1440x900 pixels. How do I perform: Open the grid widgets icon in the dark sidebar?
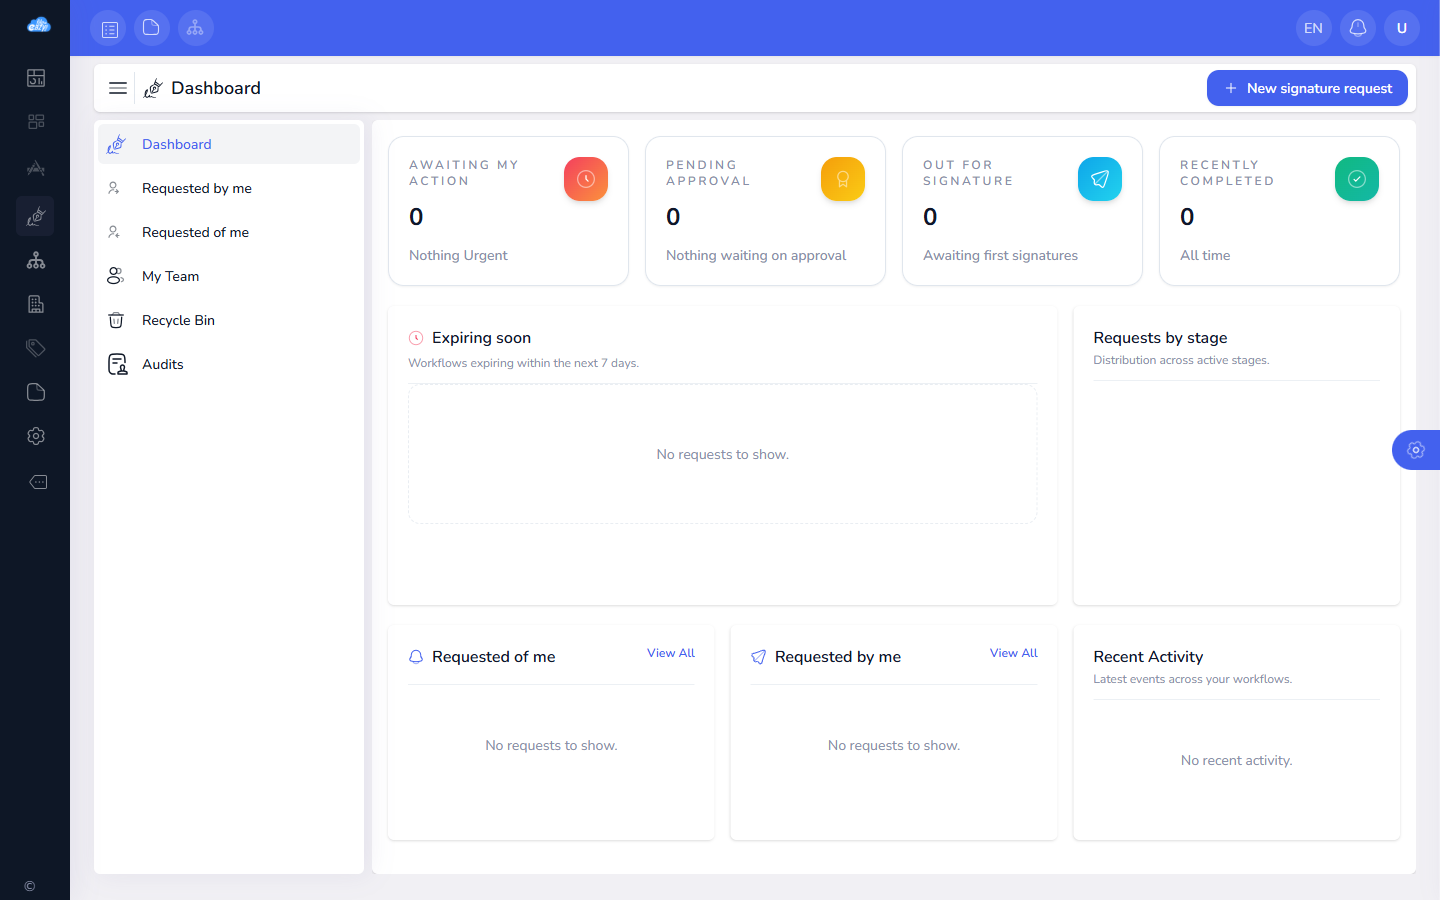click(36, 122)
